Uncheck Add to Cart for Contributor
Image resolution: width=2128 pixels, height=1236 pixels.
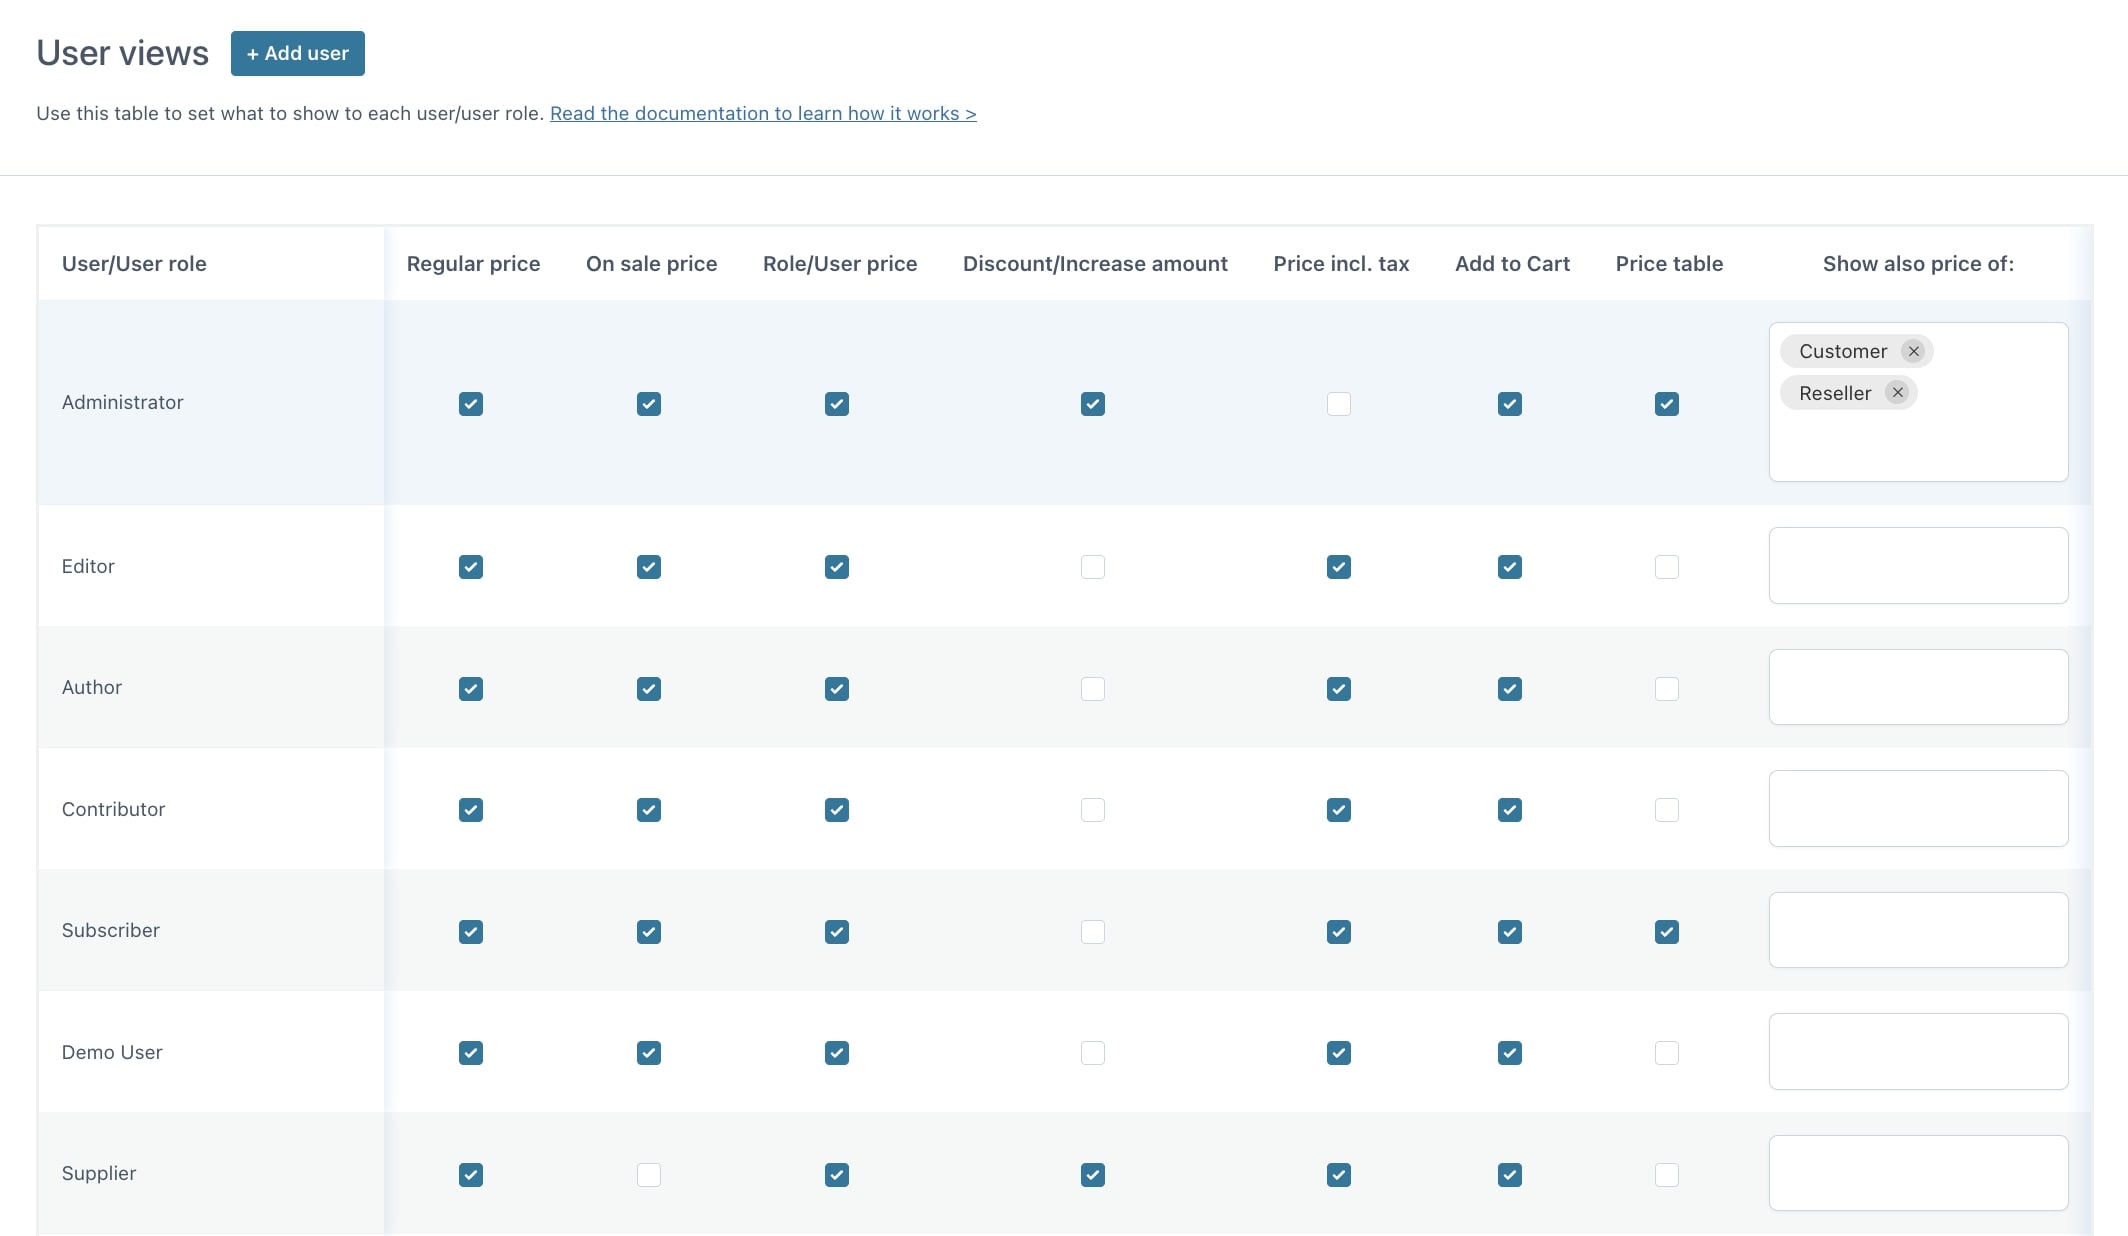pyautogui.click(x=1510, y=810)
